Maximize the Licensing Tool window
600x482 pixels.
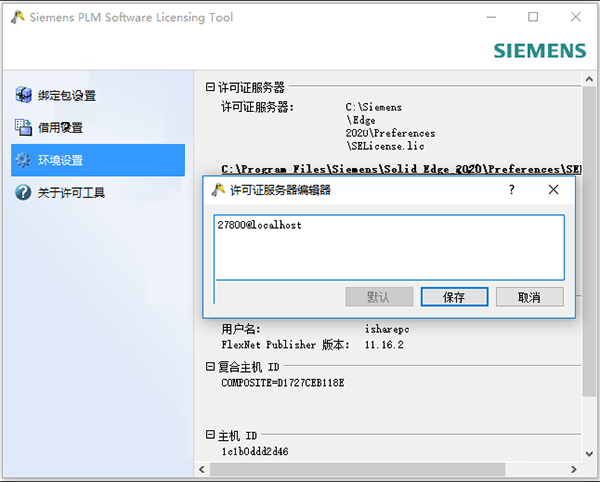point(533,17)
